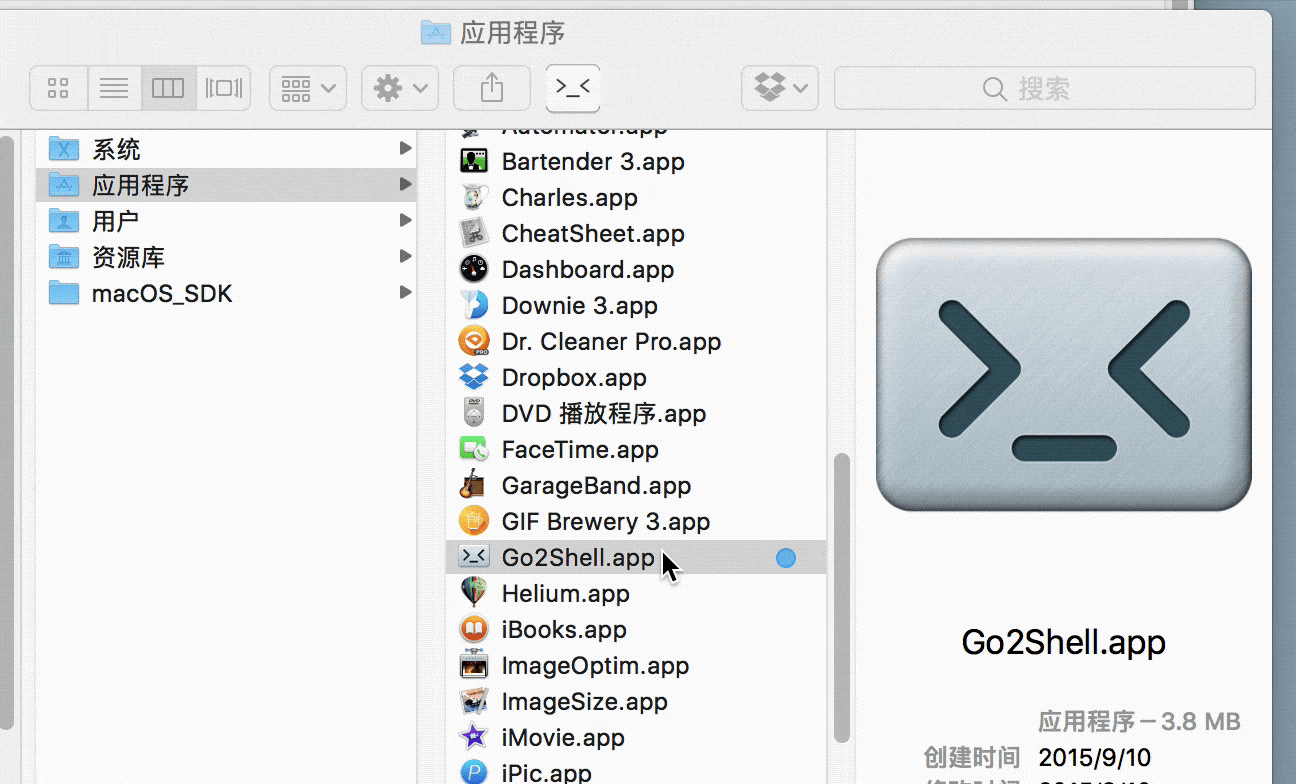Switch to column view mode

(x=168, y=88)
